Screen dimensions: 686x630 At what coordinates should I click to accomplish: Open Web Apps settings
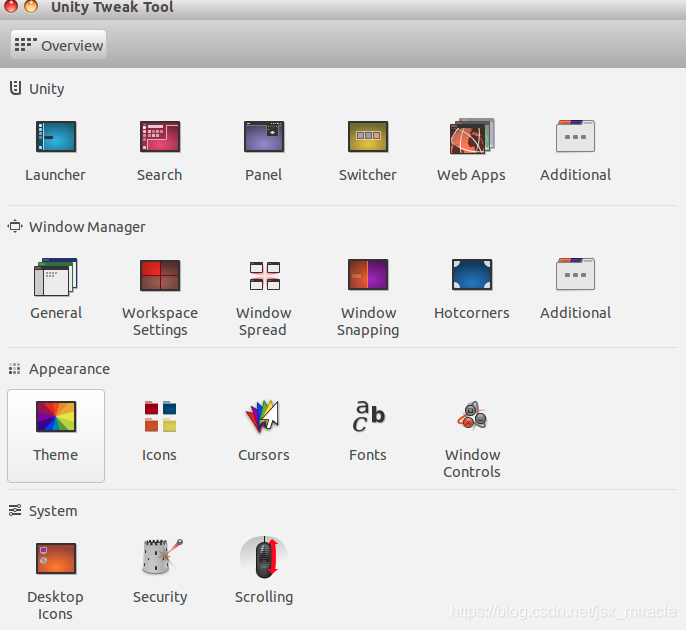472,150
